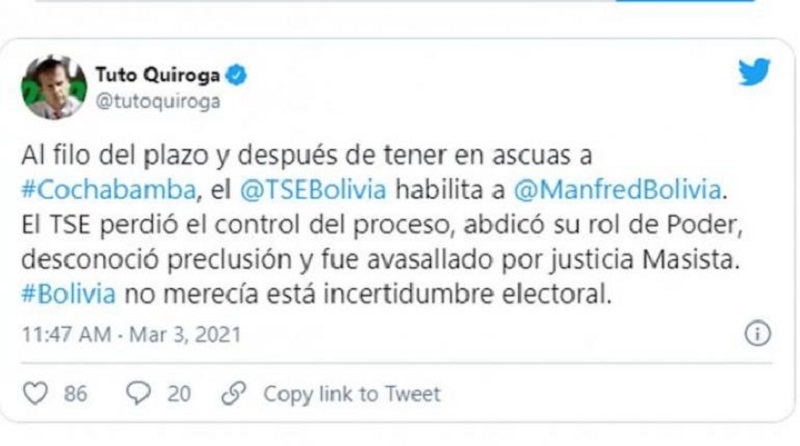Open the @ManfredBolivia mention
Viewport: 800px width, 446px height.
click(617, 190)
